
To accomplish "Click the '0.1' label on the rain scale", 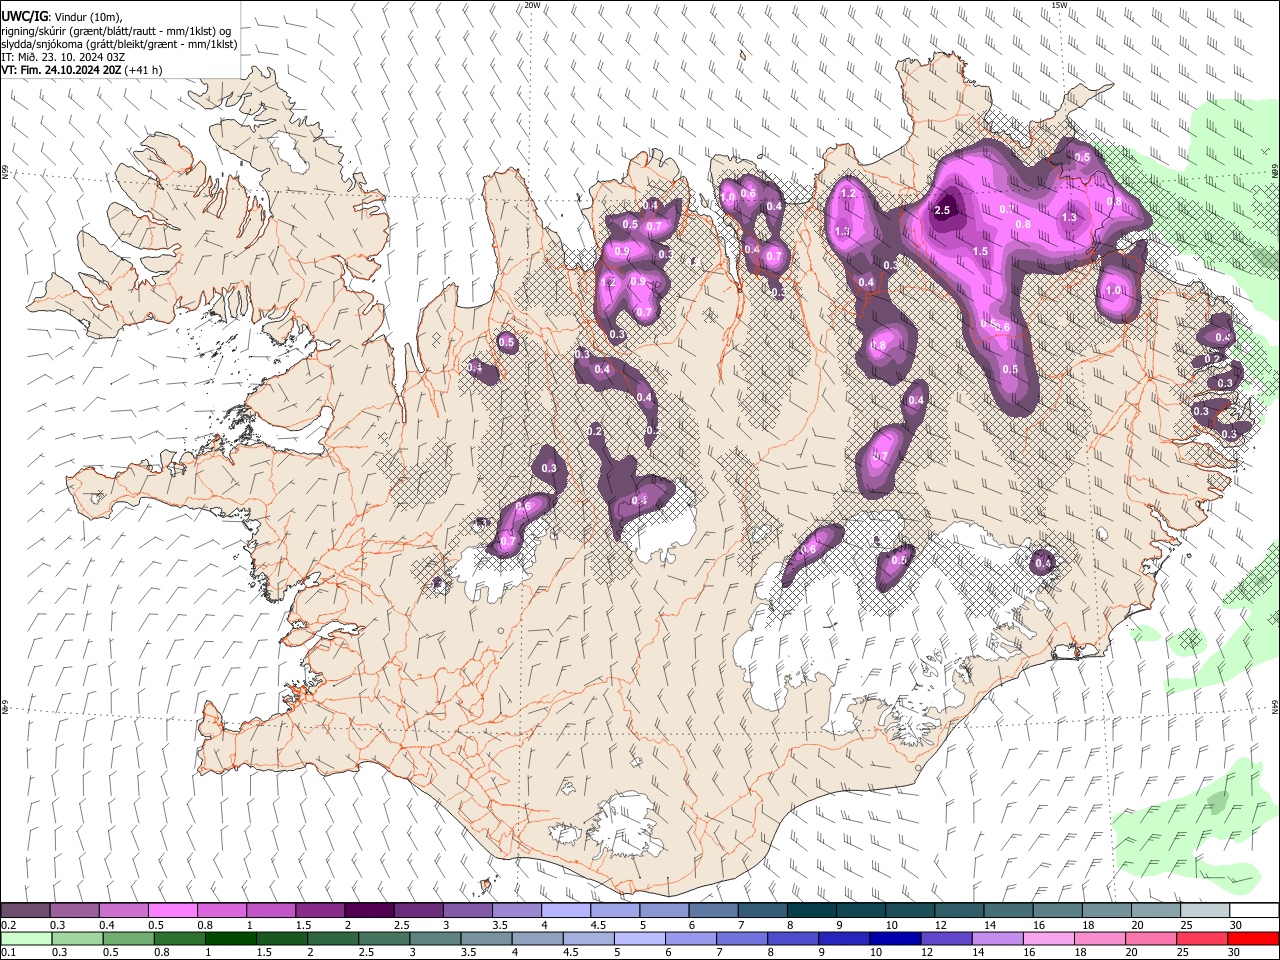I will pos(7,952).
